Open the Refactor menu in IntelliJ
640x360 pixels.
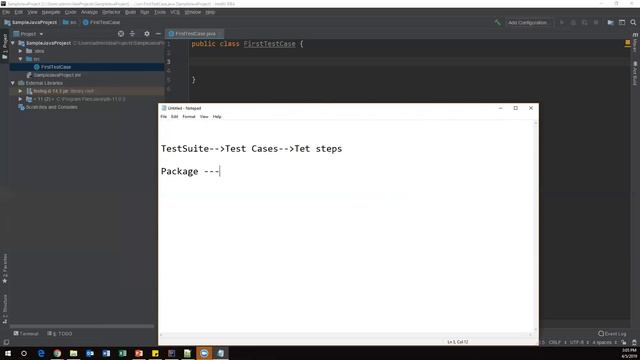[111, 12]
